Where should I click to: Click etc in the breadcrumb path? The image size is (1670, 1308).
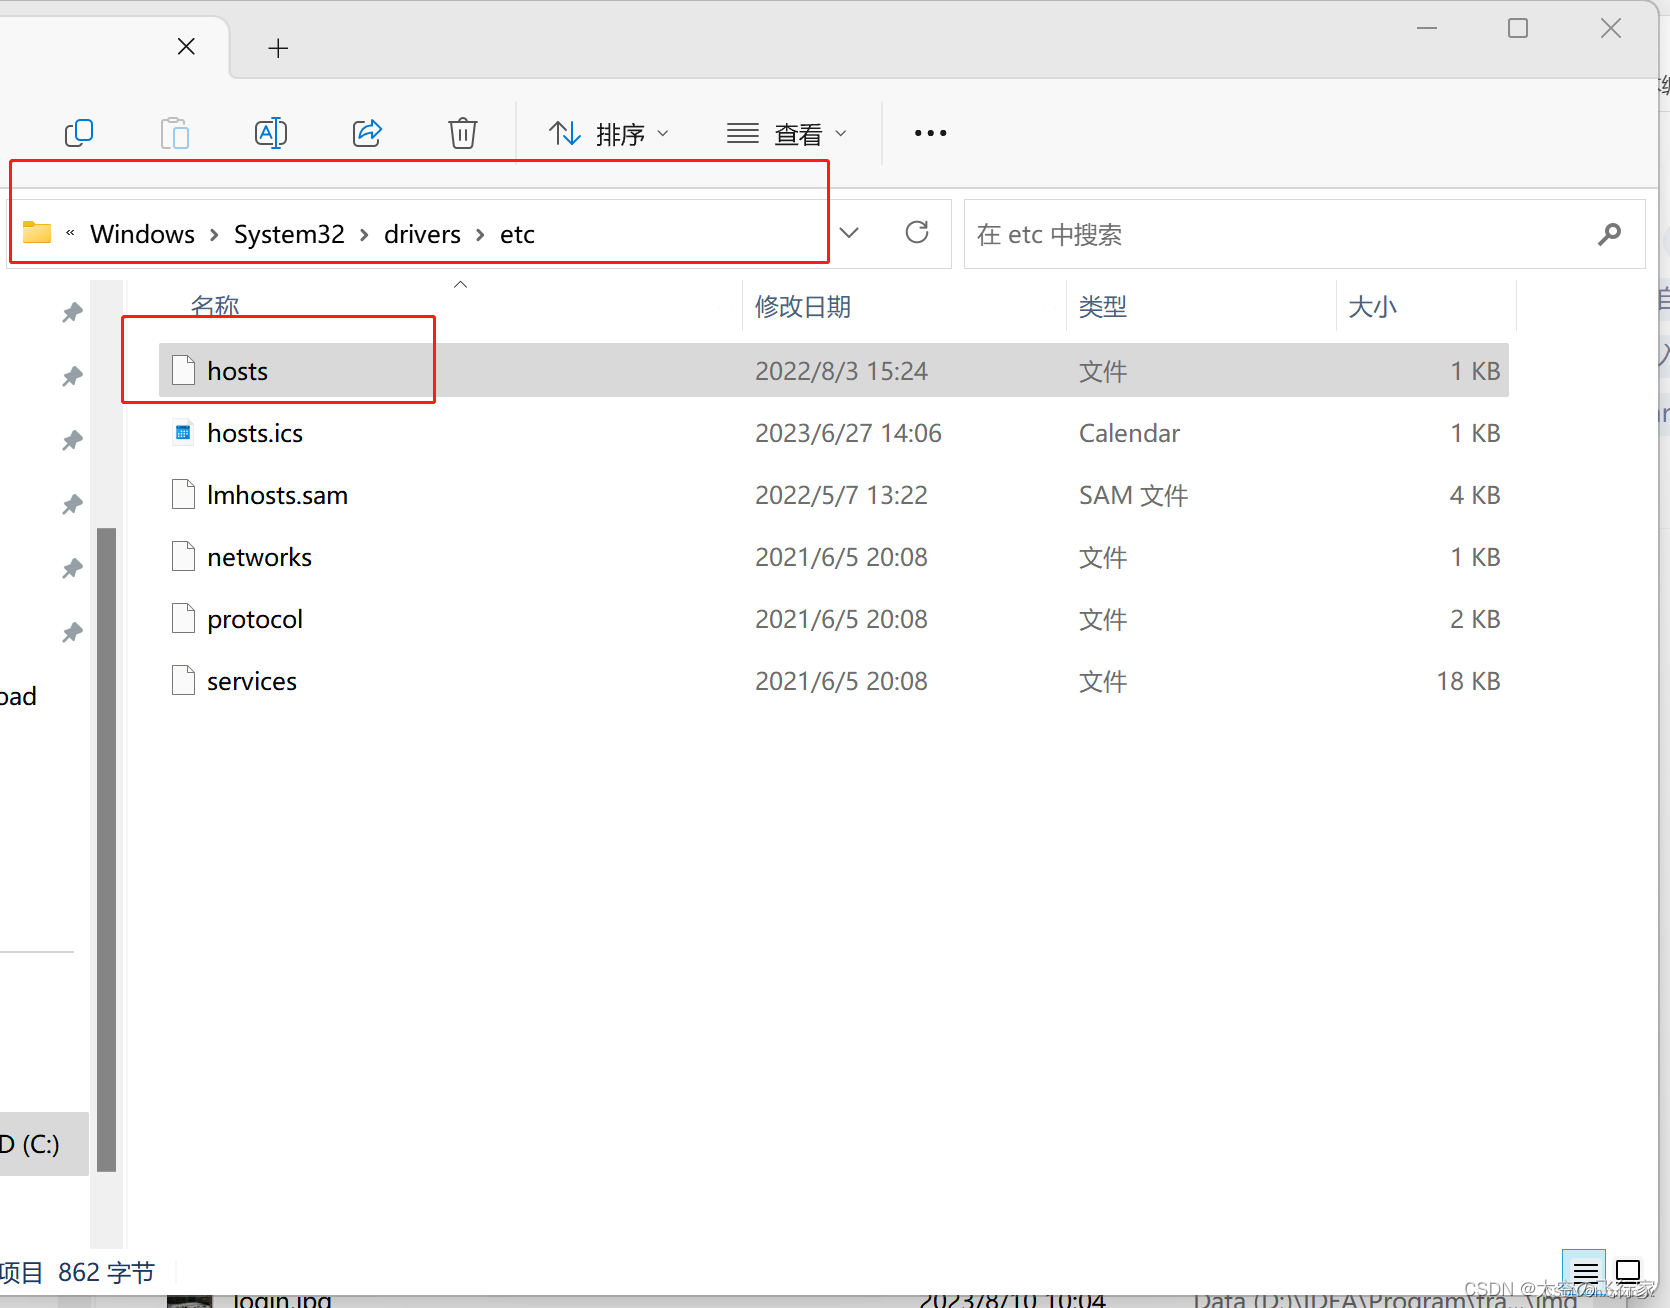tap(517, 234)
